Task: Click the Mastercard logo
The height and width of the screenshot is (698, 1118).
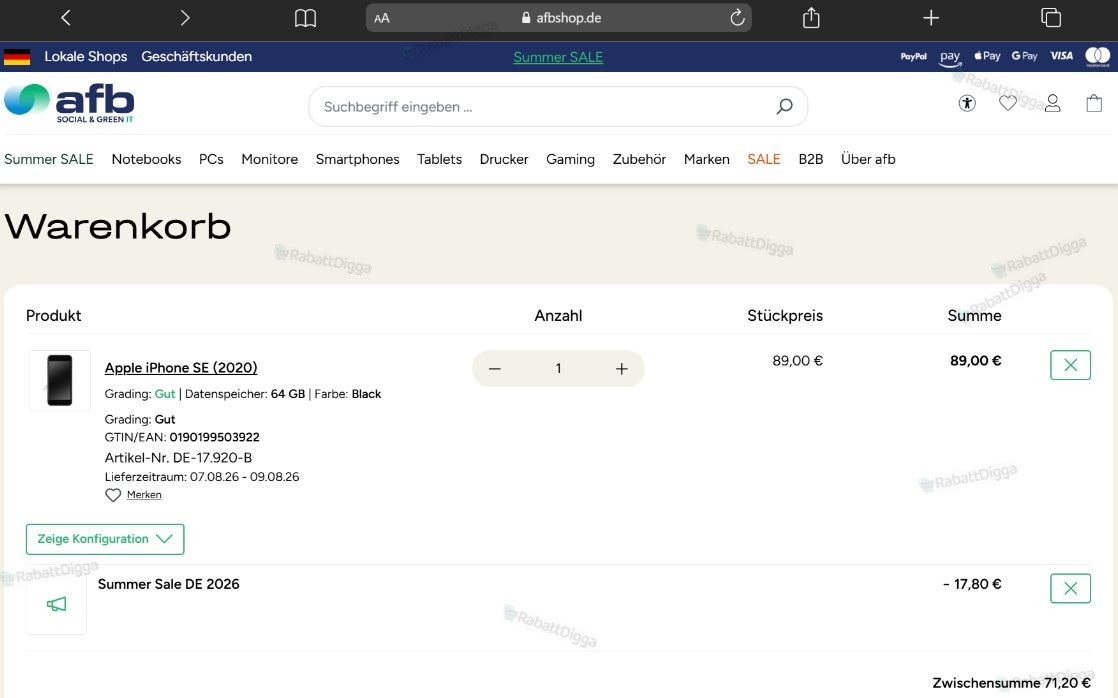Action: (1098, 56)
